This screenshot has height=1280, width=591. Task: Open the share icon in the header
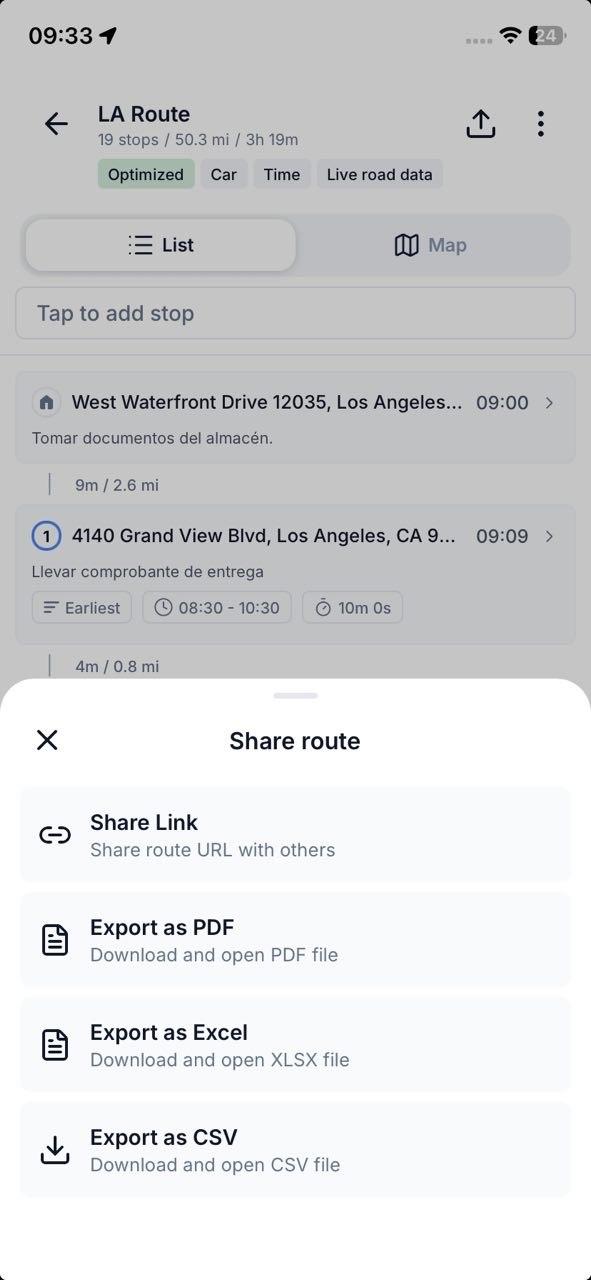pyautogui.click(x=480, y=123)
